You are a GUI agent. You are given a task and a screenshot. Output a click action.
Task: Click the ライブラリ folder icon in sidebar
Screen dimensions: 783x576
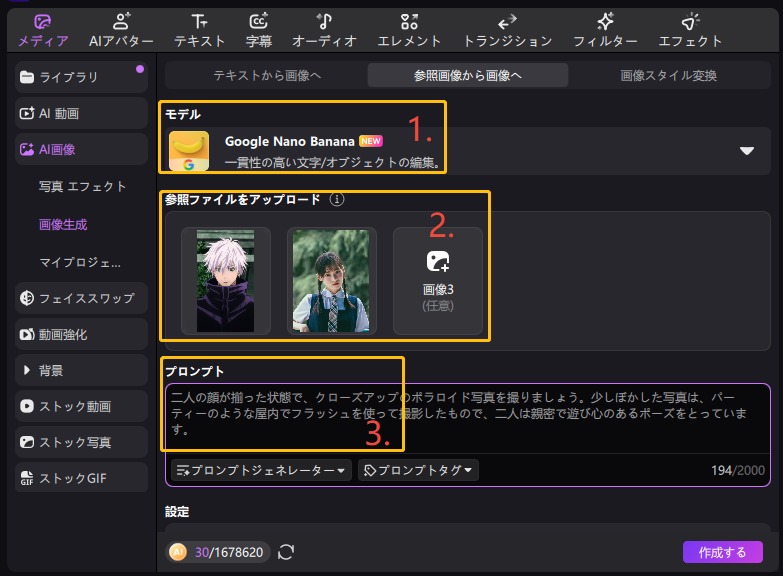pyautogui.click(x=26, y=77)
